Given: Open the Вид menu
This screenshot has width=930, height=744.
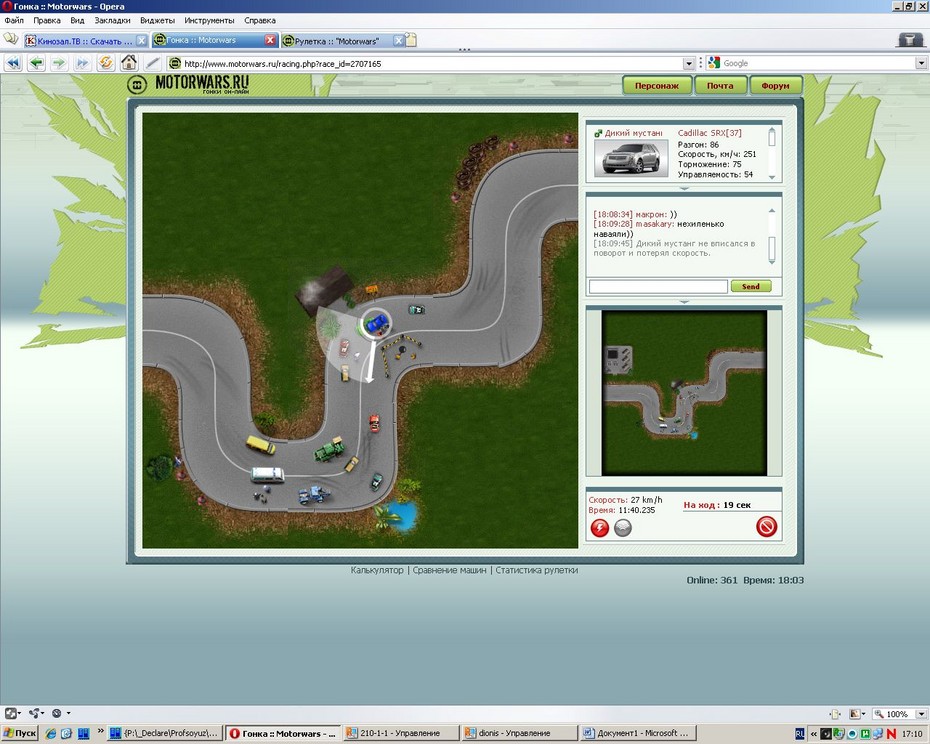Looking at the screenshot, I should point(77,20).
